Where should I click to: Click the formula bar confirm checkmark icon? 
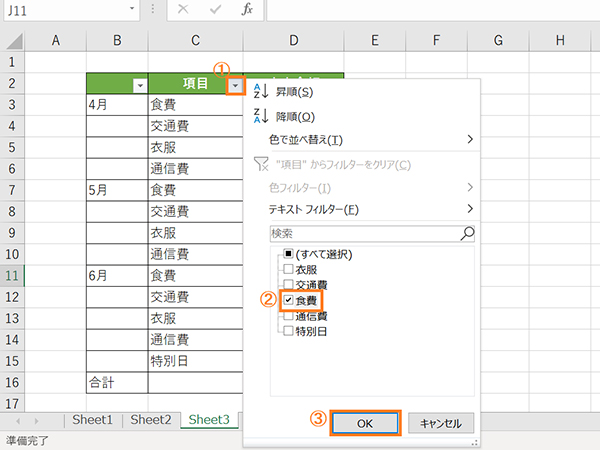click(215, 9)
